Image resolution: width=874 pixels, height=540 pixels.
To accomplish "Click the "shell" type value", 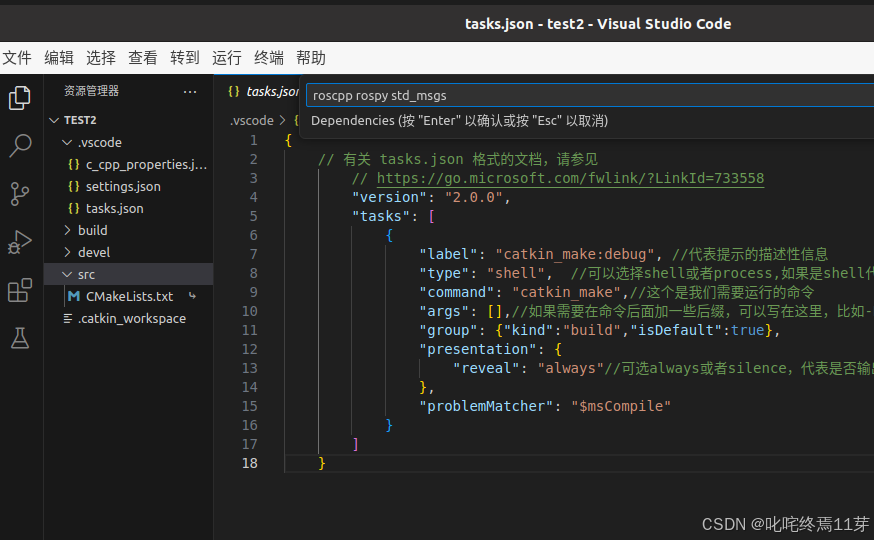I will point(516,273).
